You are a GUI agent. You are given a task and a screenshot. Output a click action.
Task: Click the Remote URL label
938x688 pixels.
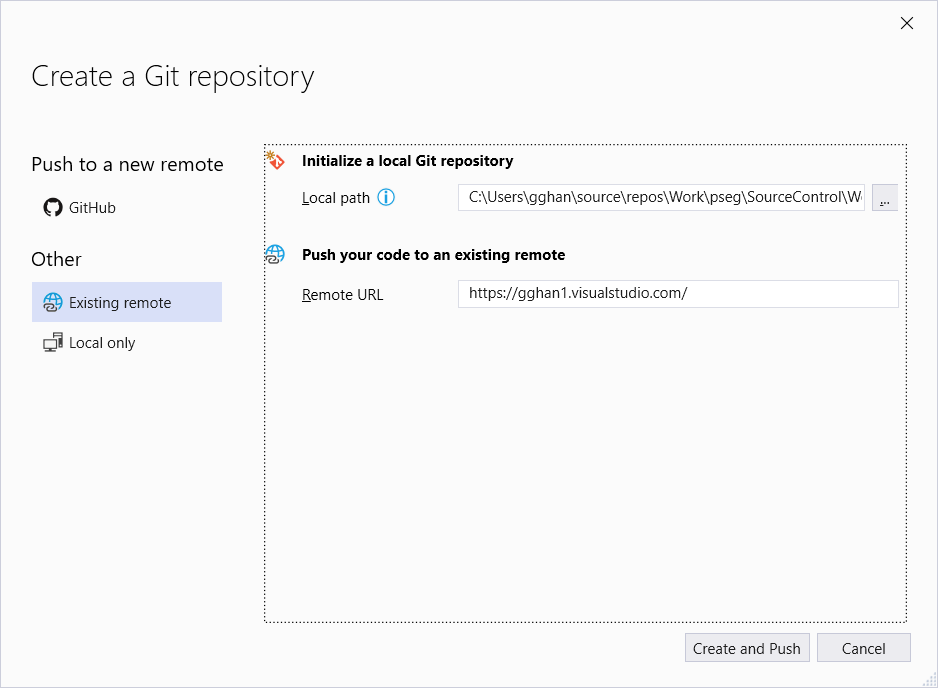point(342,295)
